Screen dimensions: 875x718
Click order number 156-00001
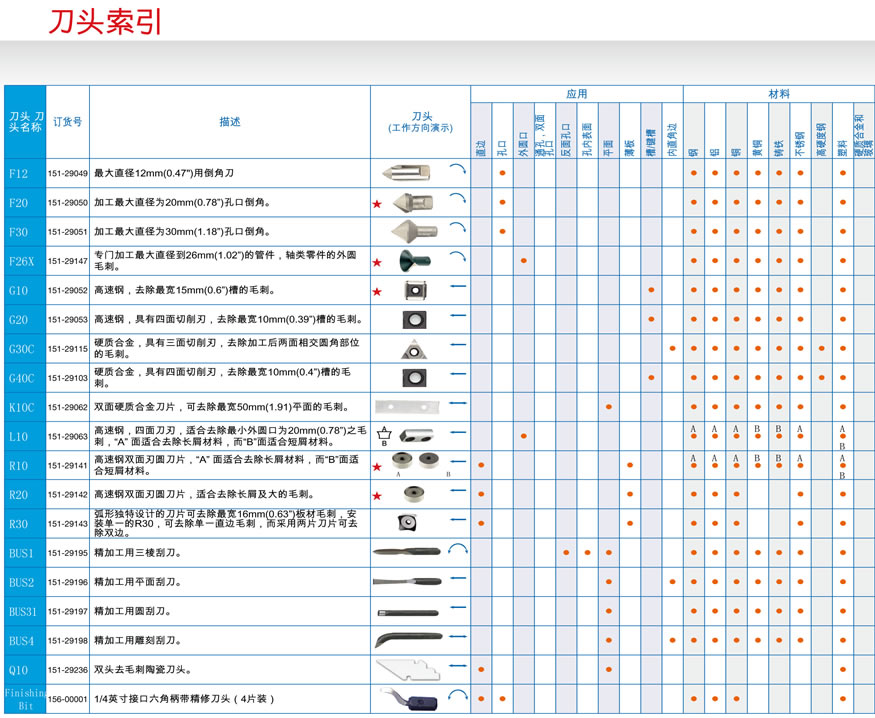(x=68, y=699)
